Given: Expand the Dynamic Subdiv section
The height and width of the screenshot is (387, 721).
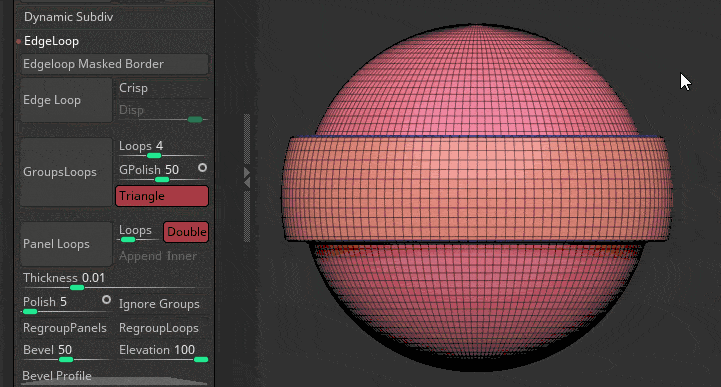Looking at the screenshot, I should pos(69,17).
